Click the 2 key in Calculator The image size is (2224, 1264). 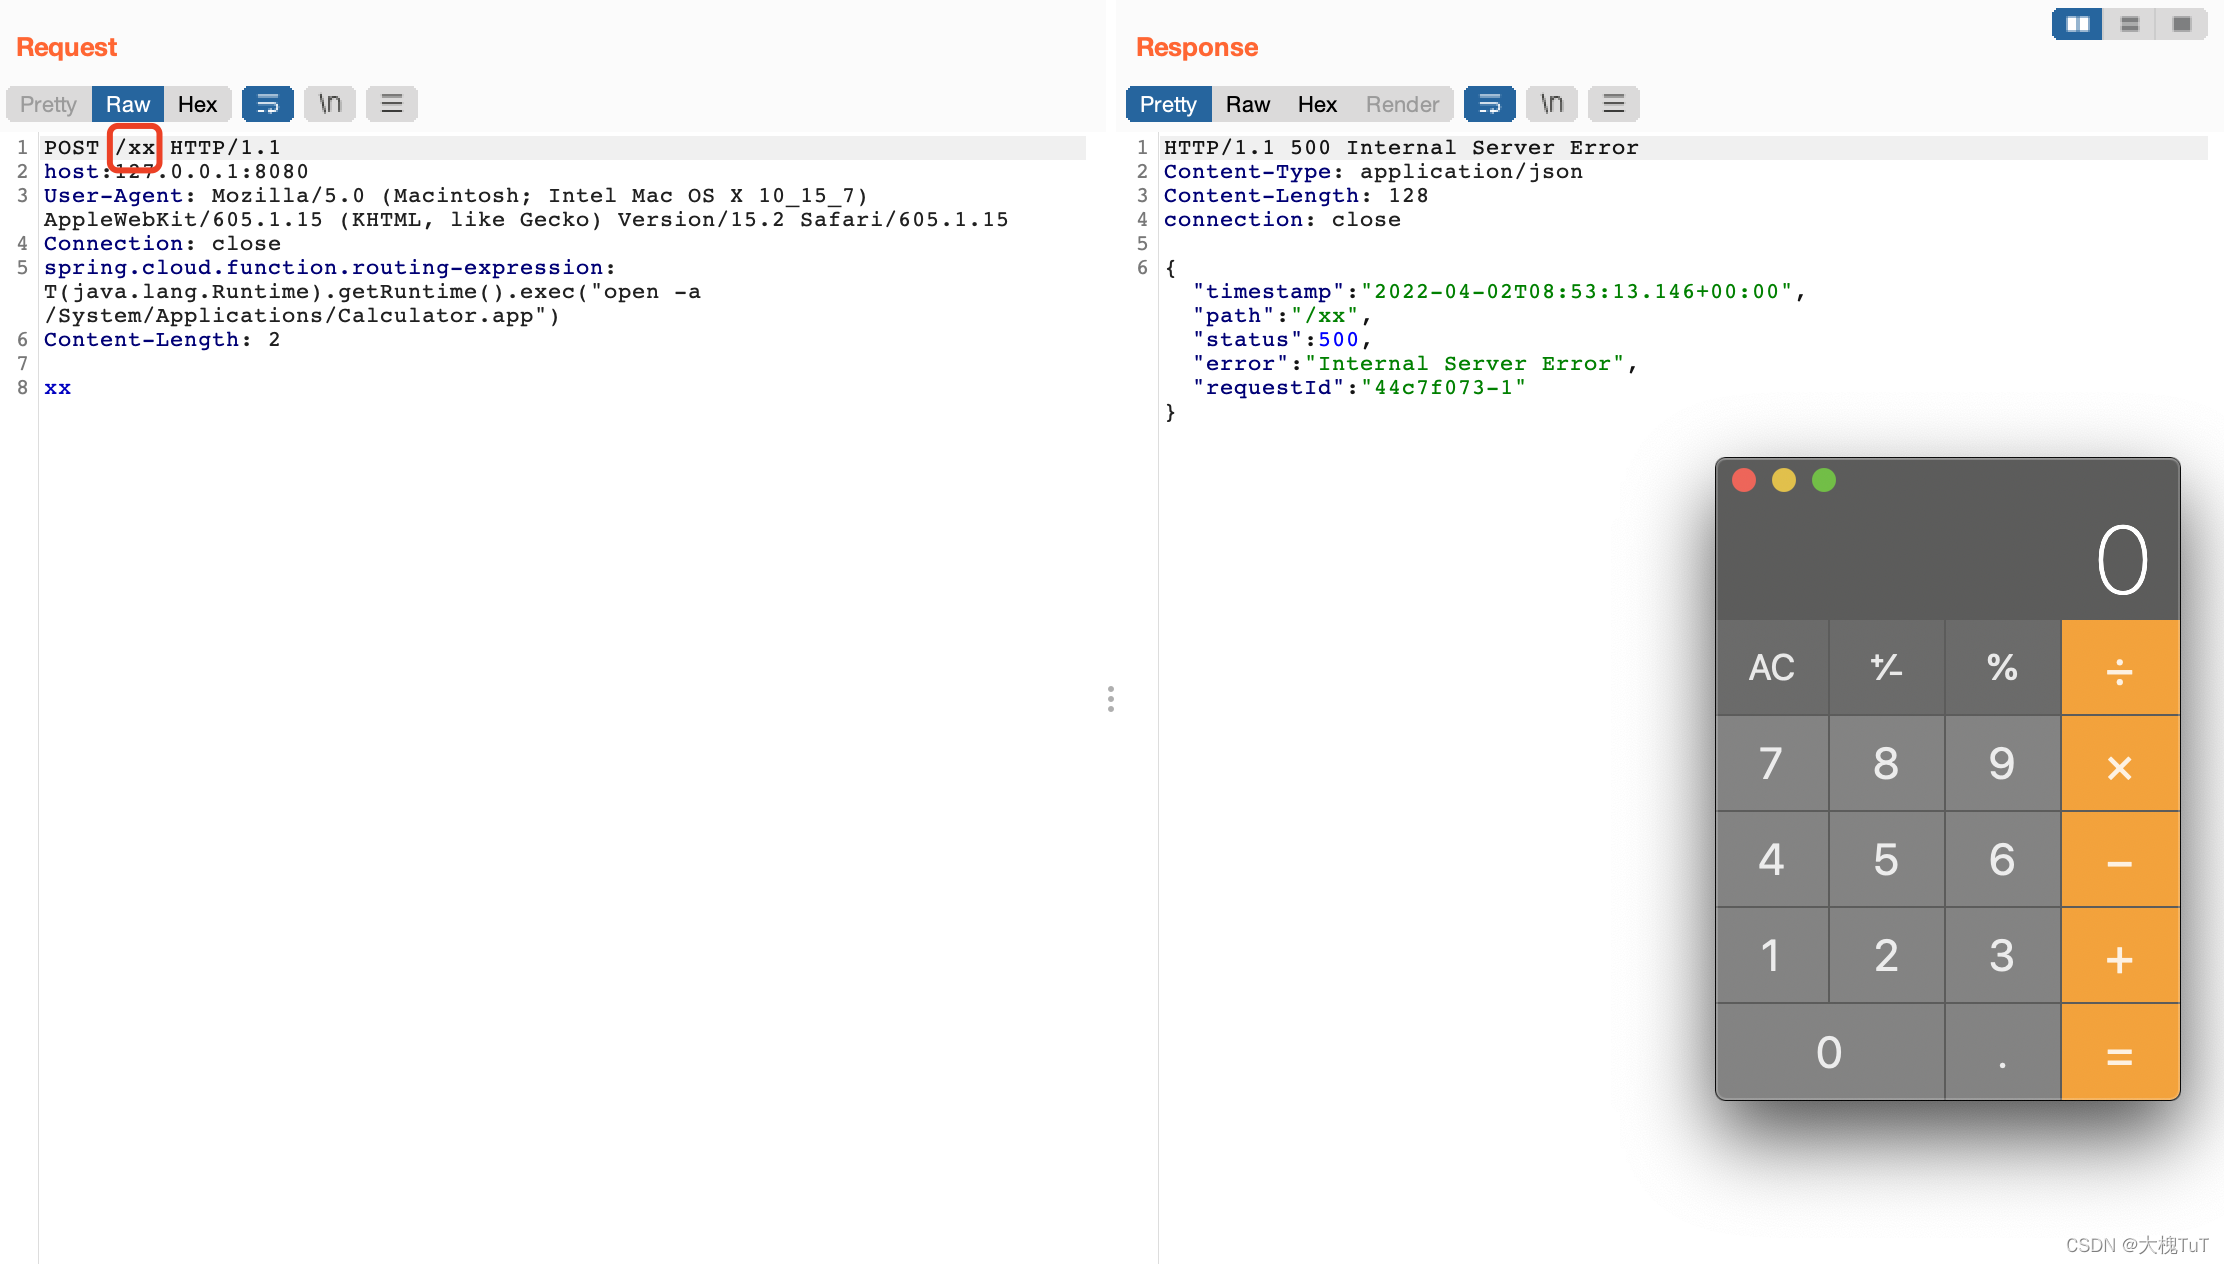1887,955
